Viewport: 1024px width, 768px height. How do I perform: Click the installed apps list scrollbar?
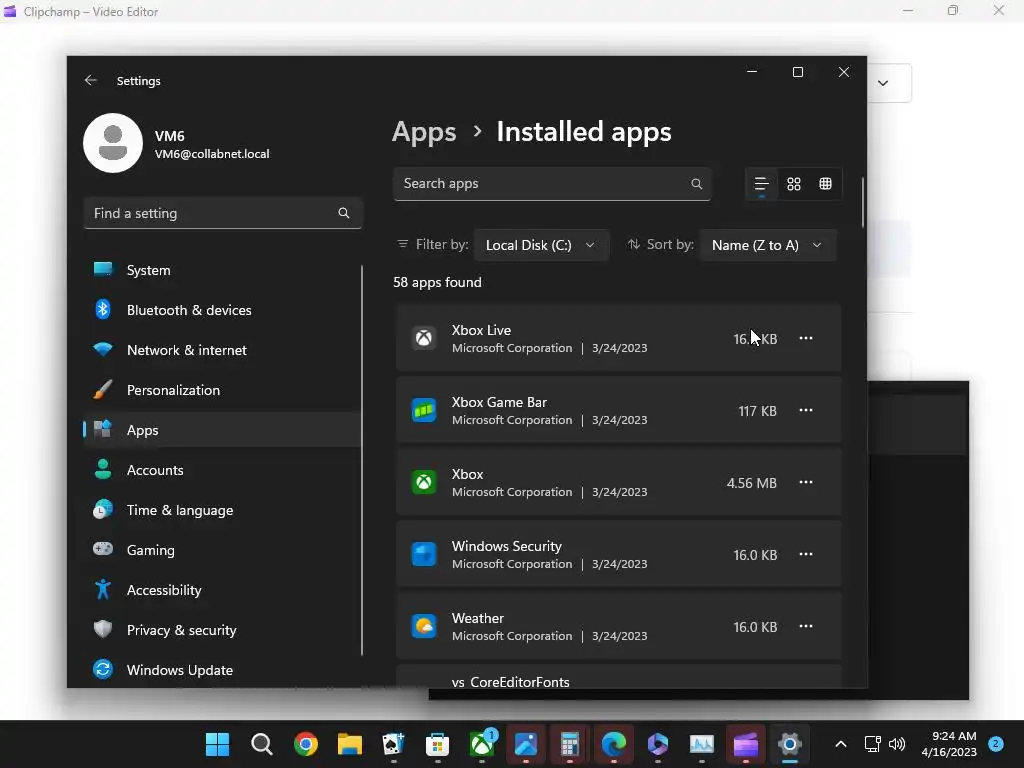(x=863, y=202)
